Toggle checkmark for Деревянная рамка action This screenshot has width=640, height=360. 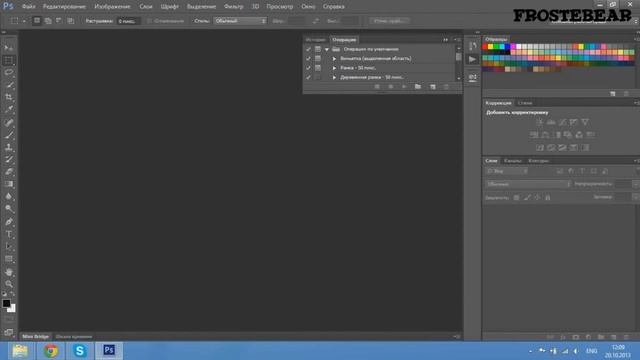click(x=308, y=77)
